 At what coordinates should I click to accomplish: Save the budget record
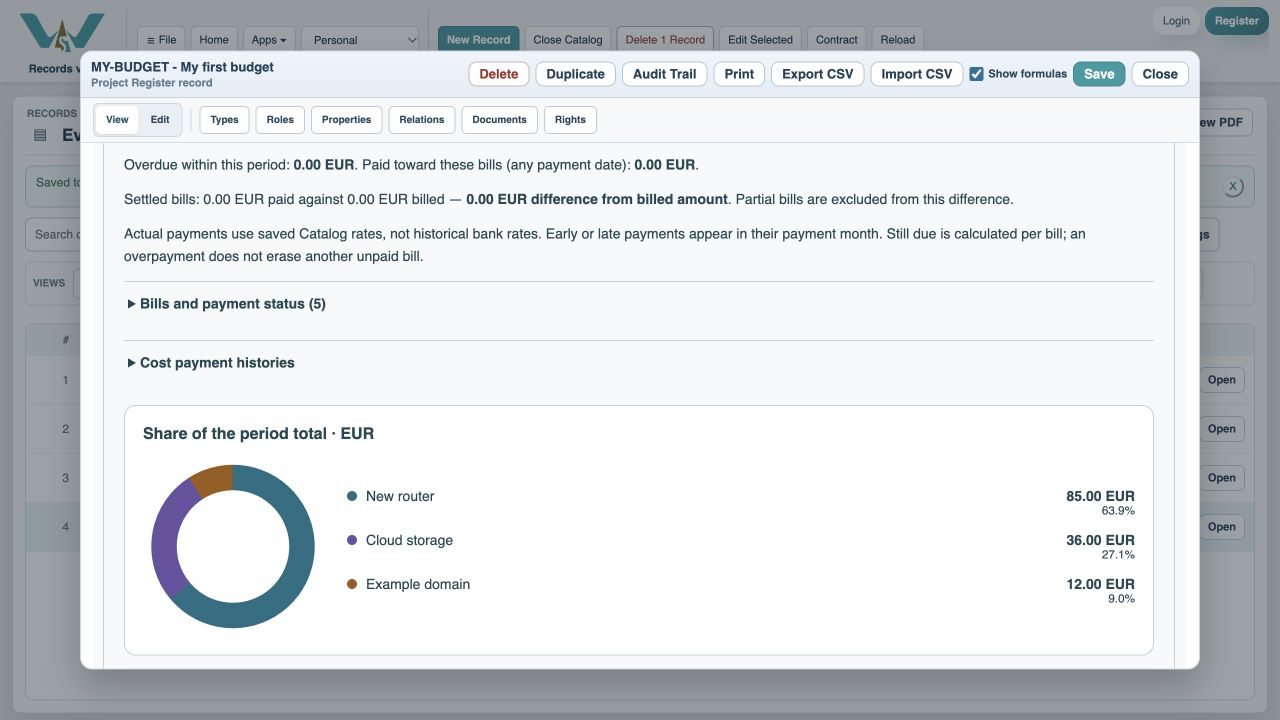pyautogui.click(x=1099, y=74)
